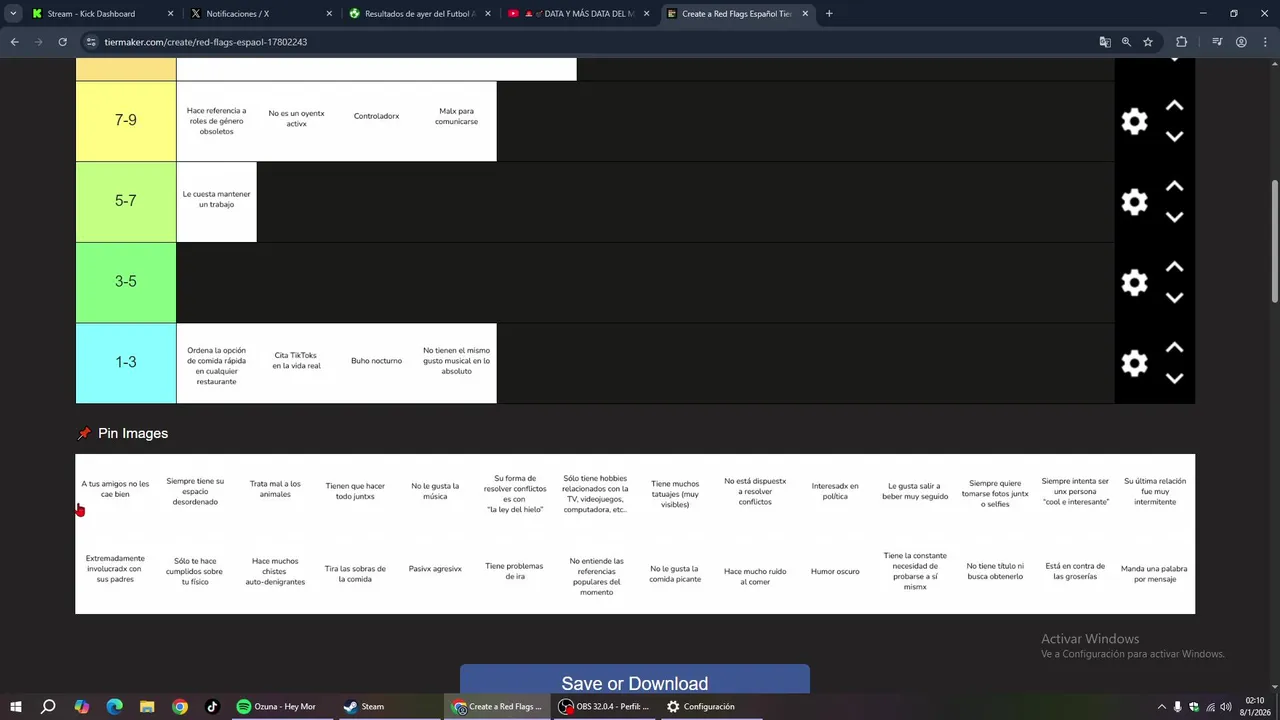Switch to the DATA Y MÁS DATA tab
Viewport: 1280px width, 720px height.
[x=580, y=14]
